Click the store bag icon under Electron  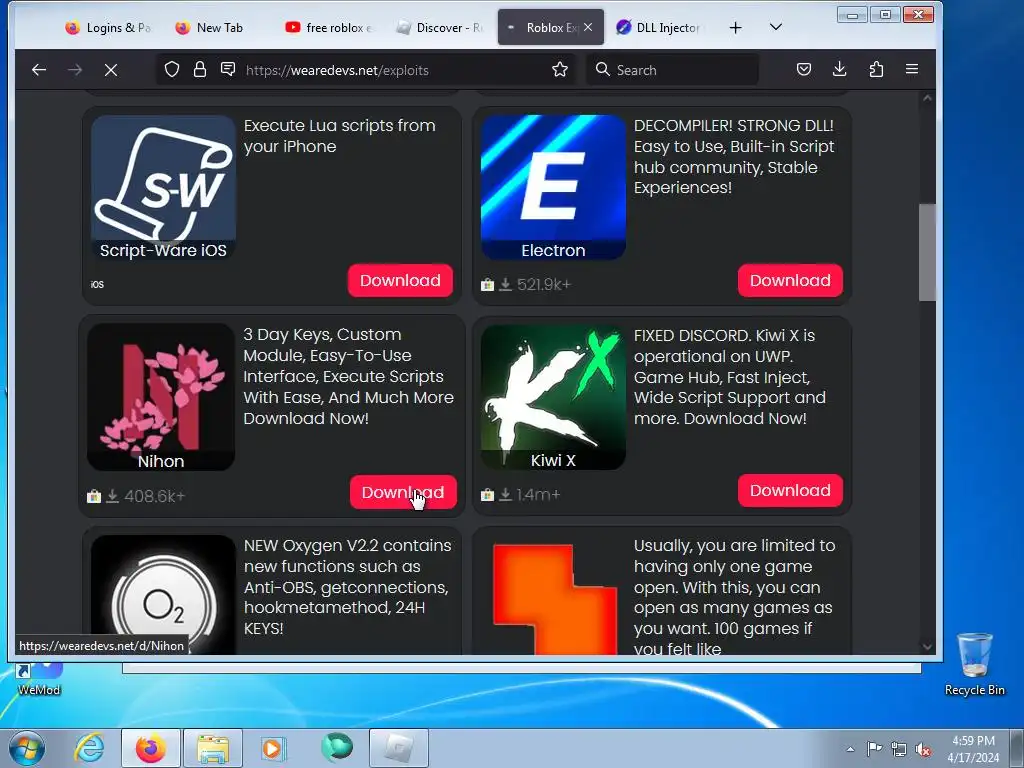(x=487, y=284)
